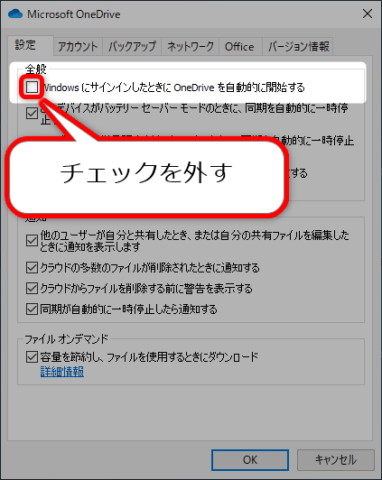
Task: Toggle Files On-Demand save space checkbox
Action: coord(32,357)
